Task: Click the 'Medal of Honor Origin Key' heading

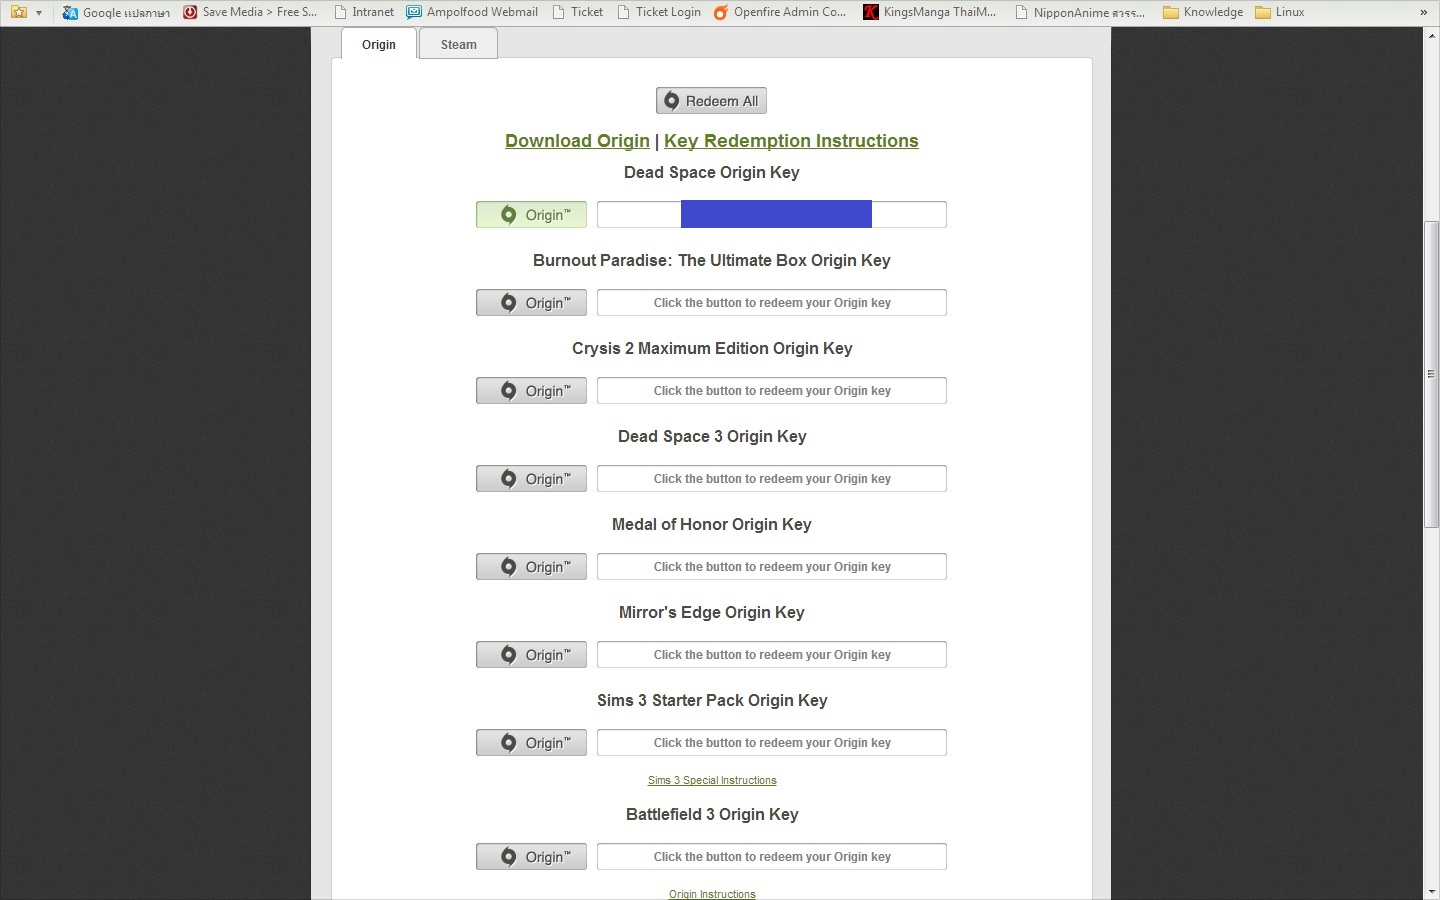Action: (x=712, y=525)
